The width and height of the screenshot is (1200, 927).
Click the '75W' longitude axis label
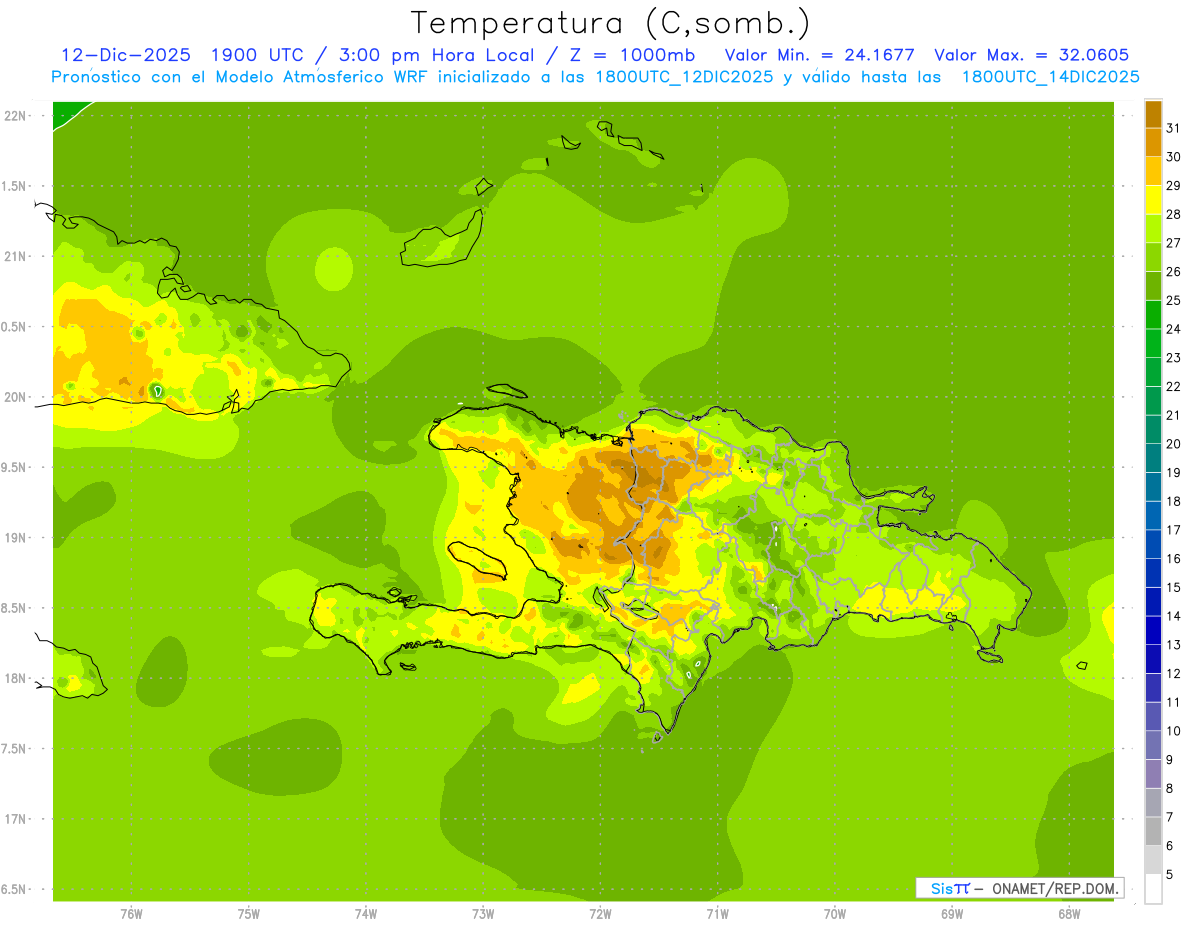pos(249,913)
